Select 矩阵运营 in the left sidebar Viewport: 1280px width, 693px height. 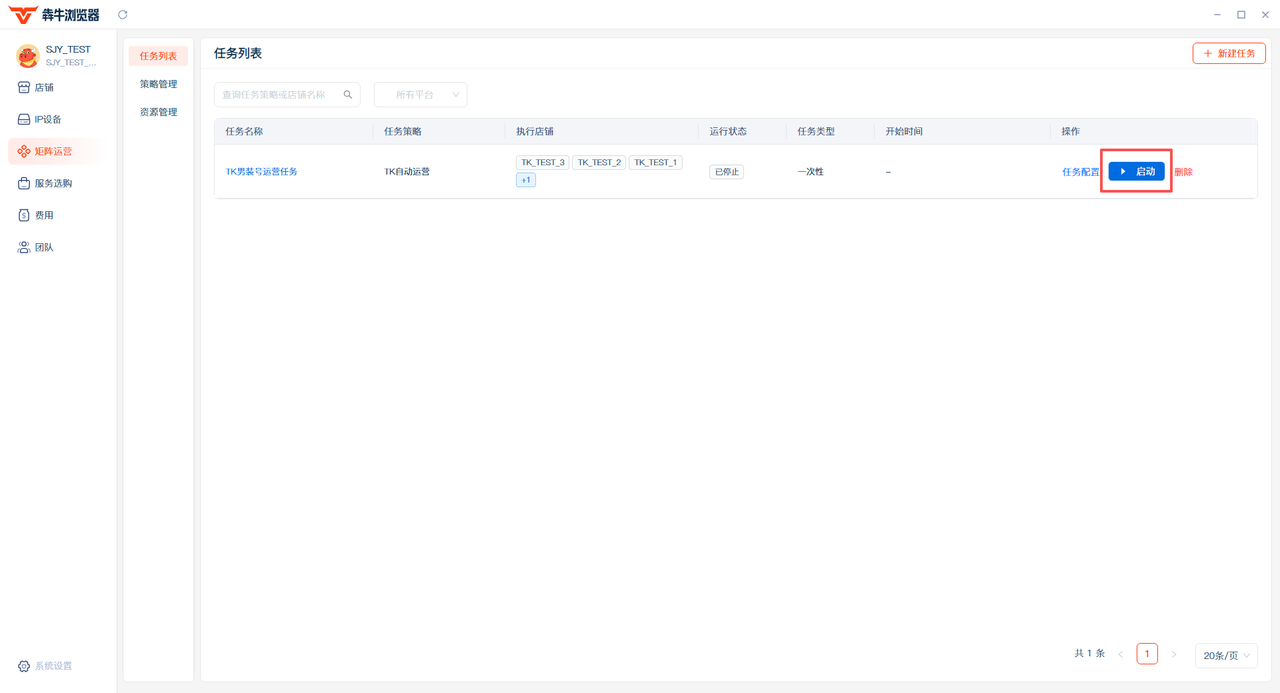[x=53, y=152]
